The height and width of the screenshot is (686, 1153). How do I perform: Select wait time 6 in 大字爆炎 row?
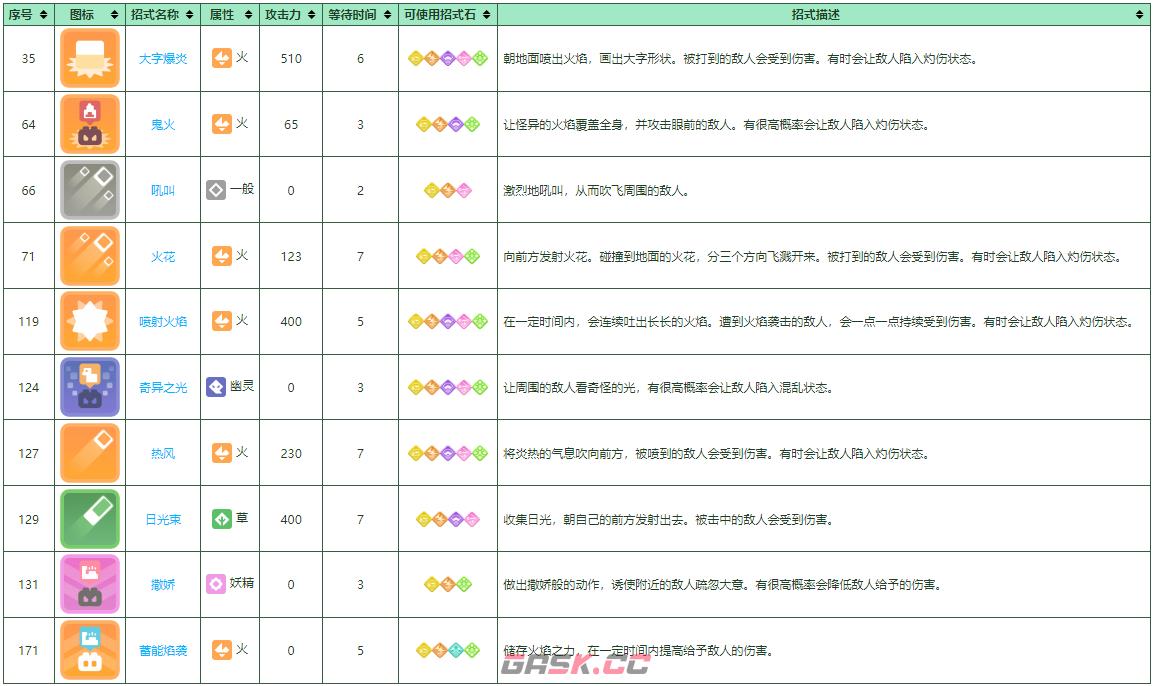coord(360,59)
